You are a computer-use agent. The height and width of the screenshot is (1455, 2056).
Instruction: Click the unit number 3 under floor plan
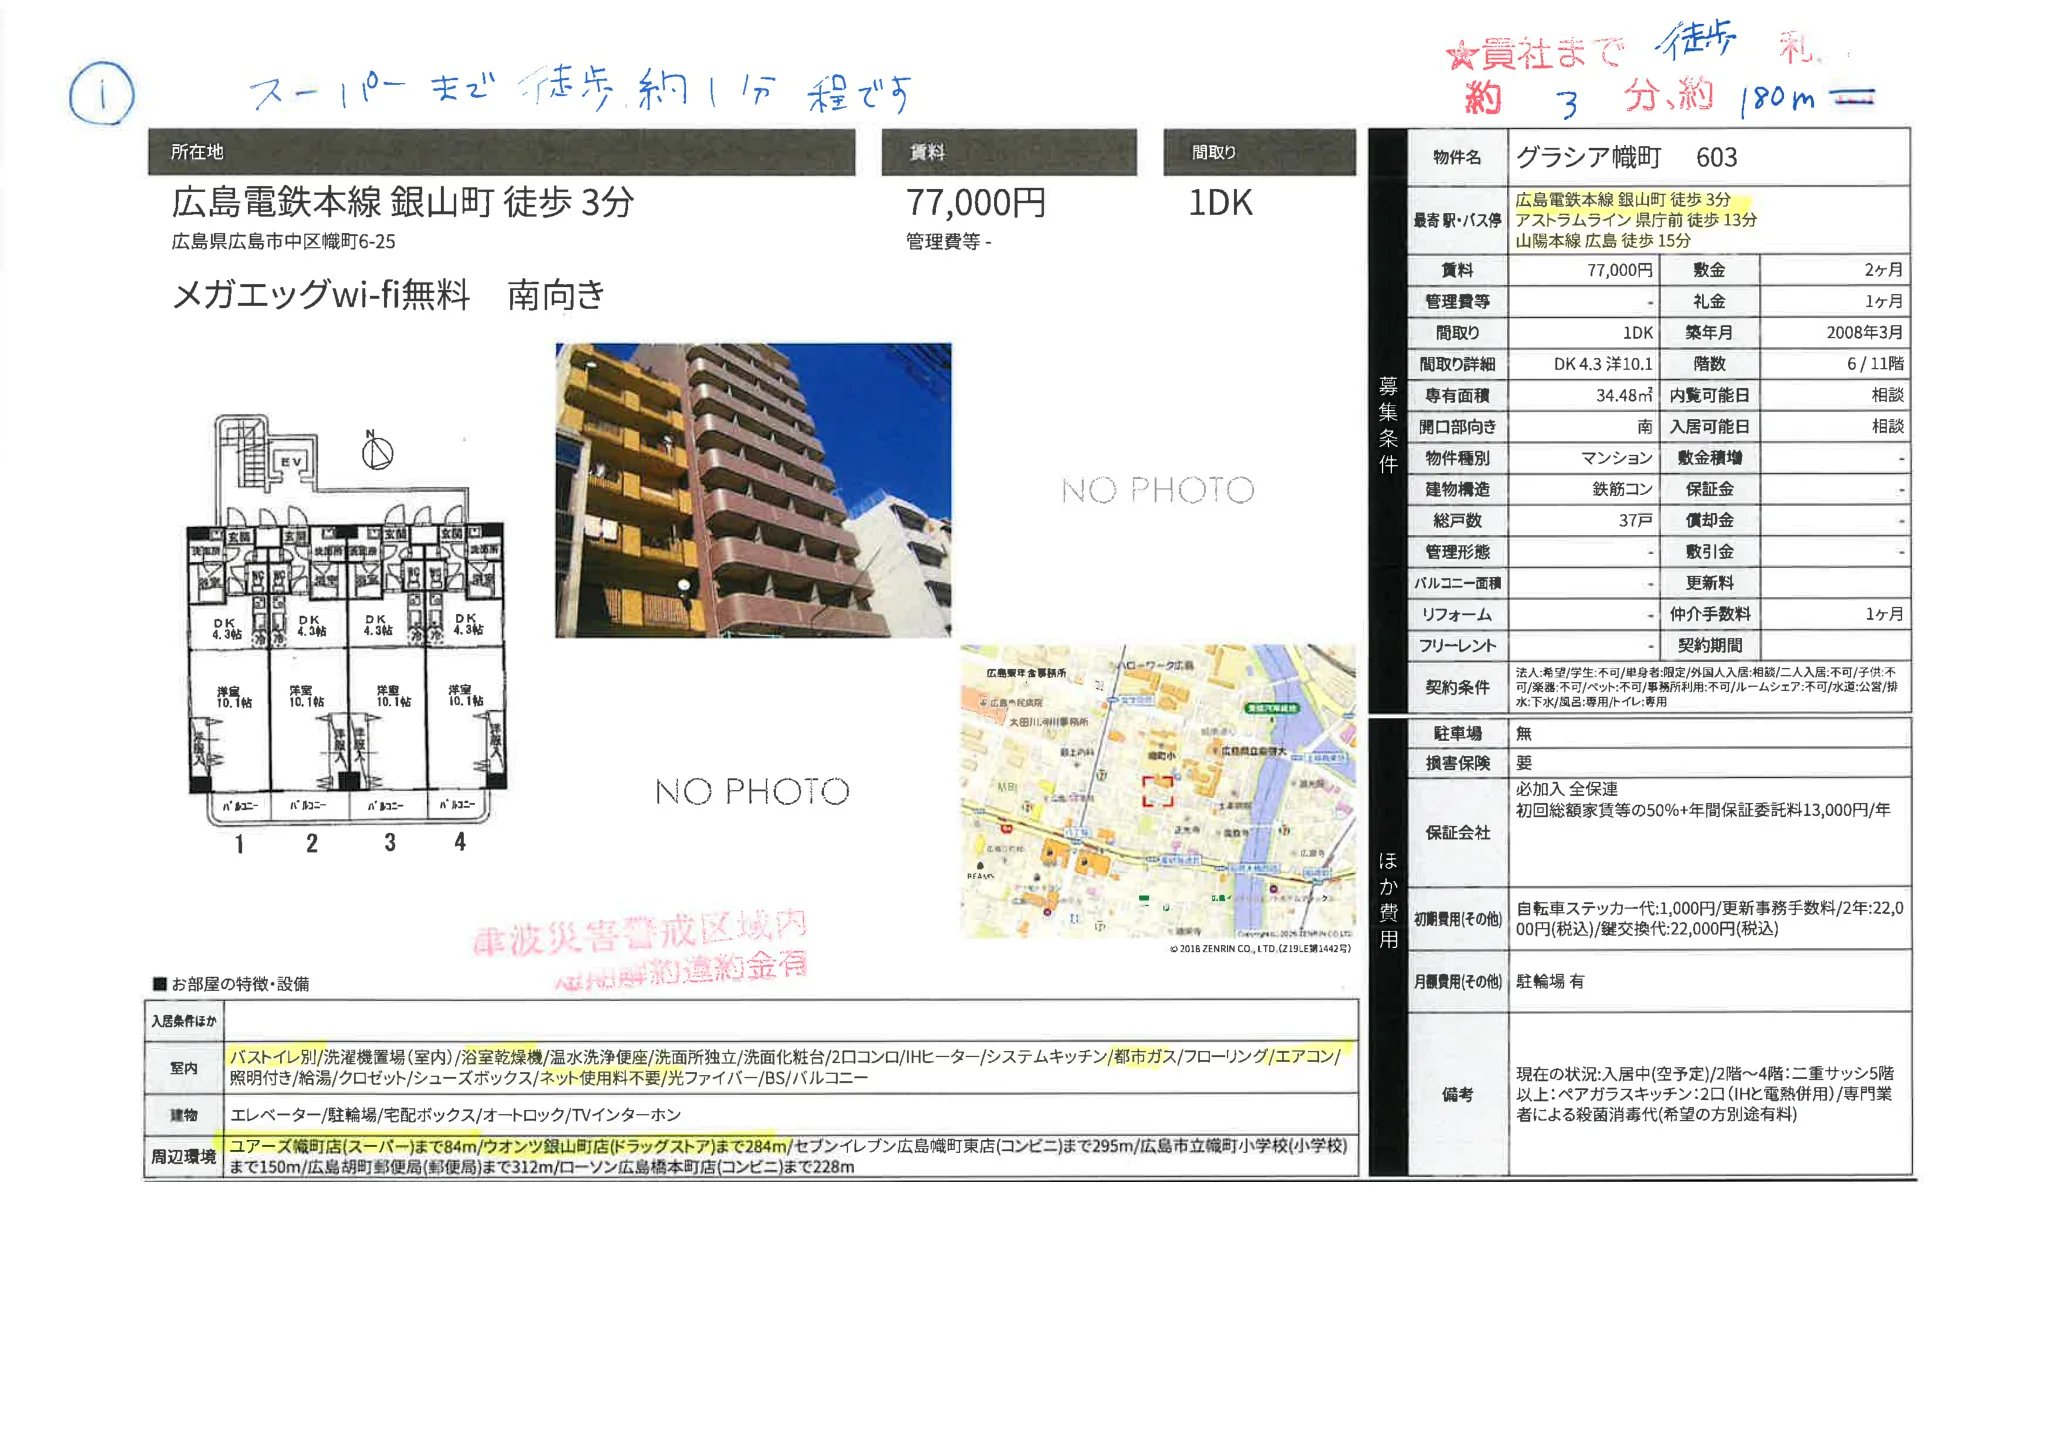pyautogui.click(x=390, y=843)
